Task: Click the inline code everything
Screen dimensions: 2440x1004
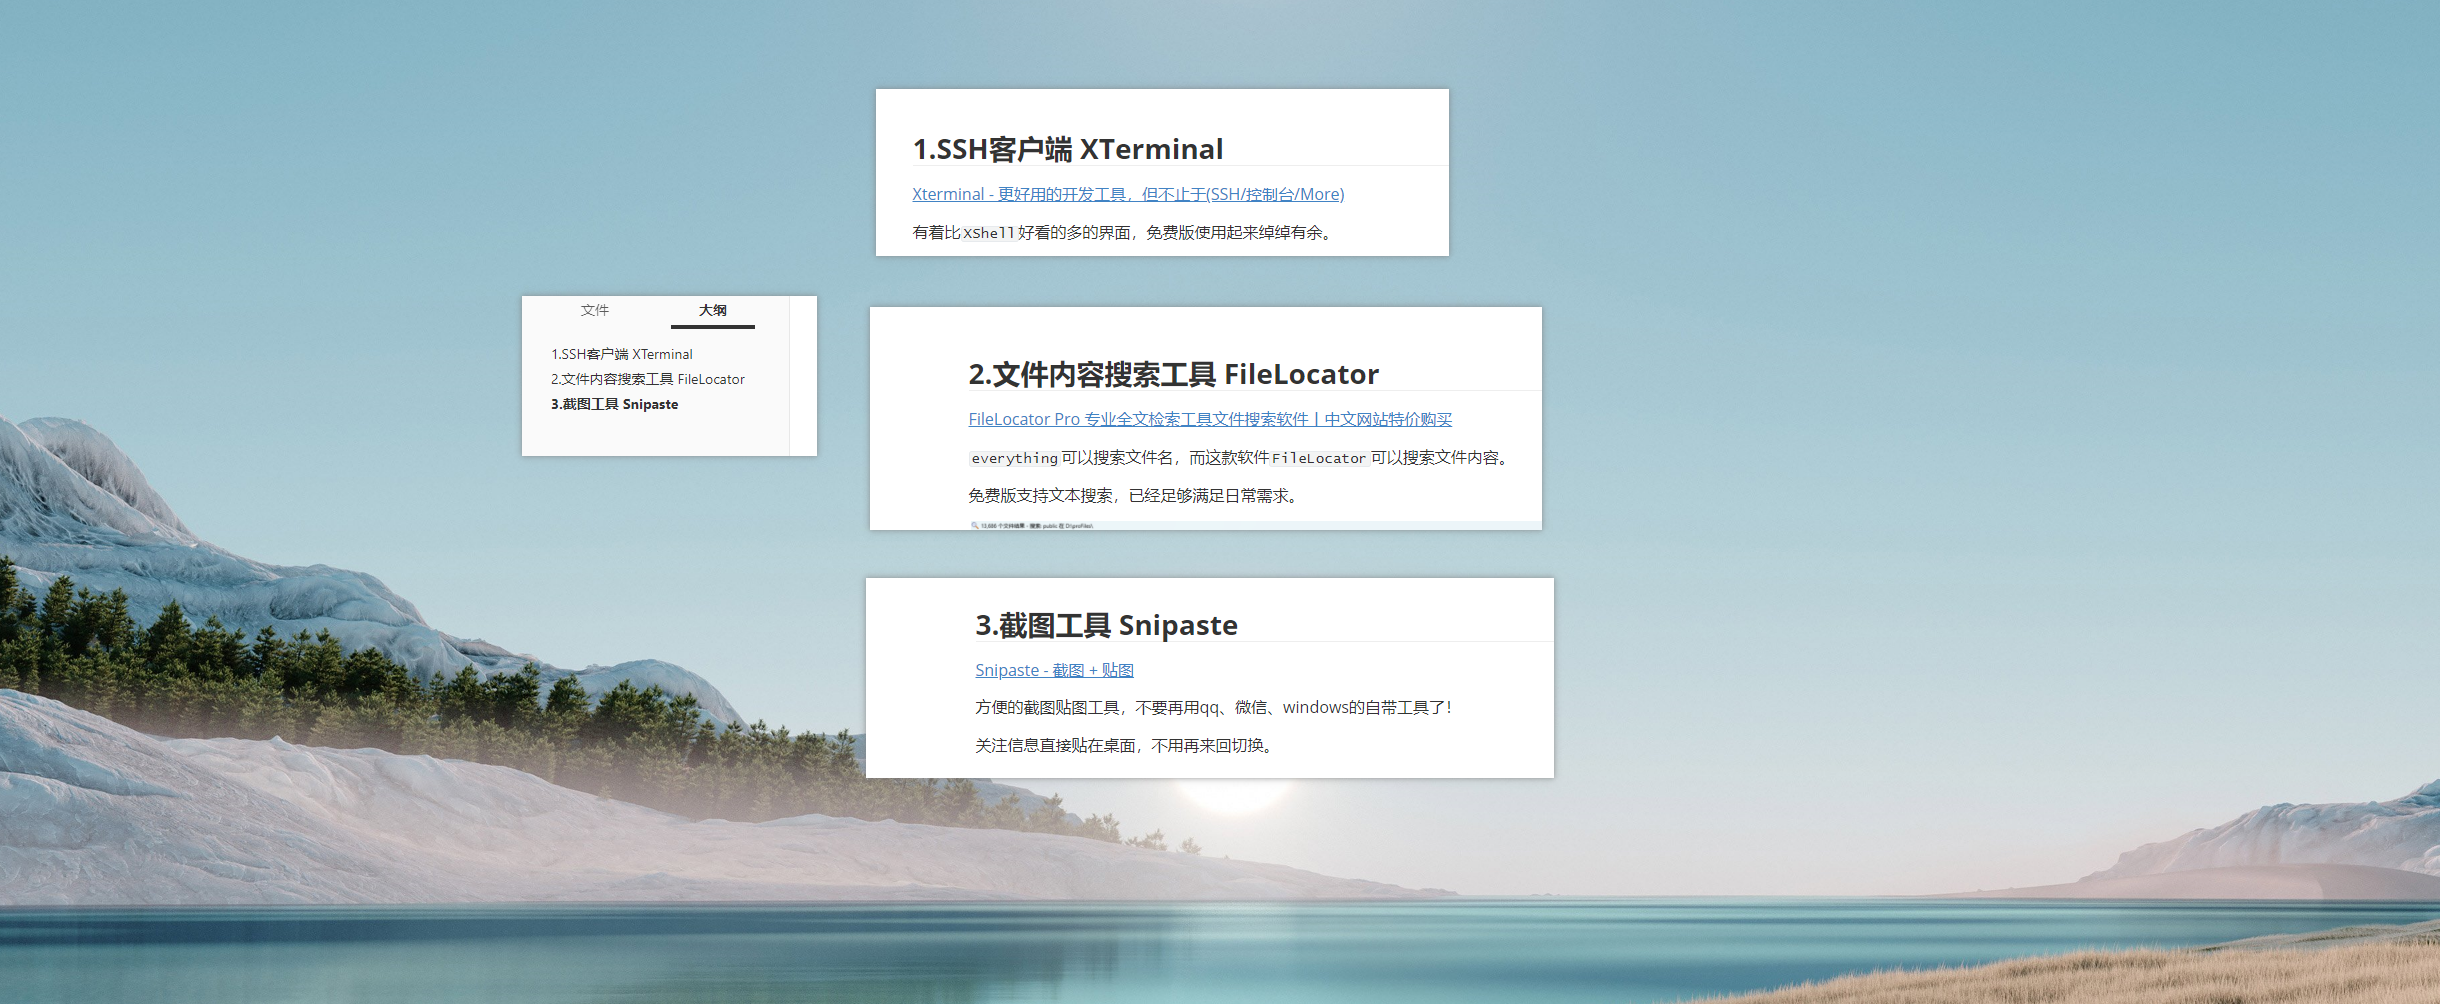Action: click(x=1014, y=458)
